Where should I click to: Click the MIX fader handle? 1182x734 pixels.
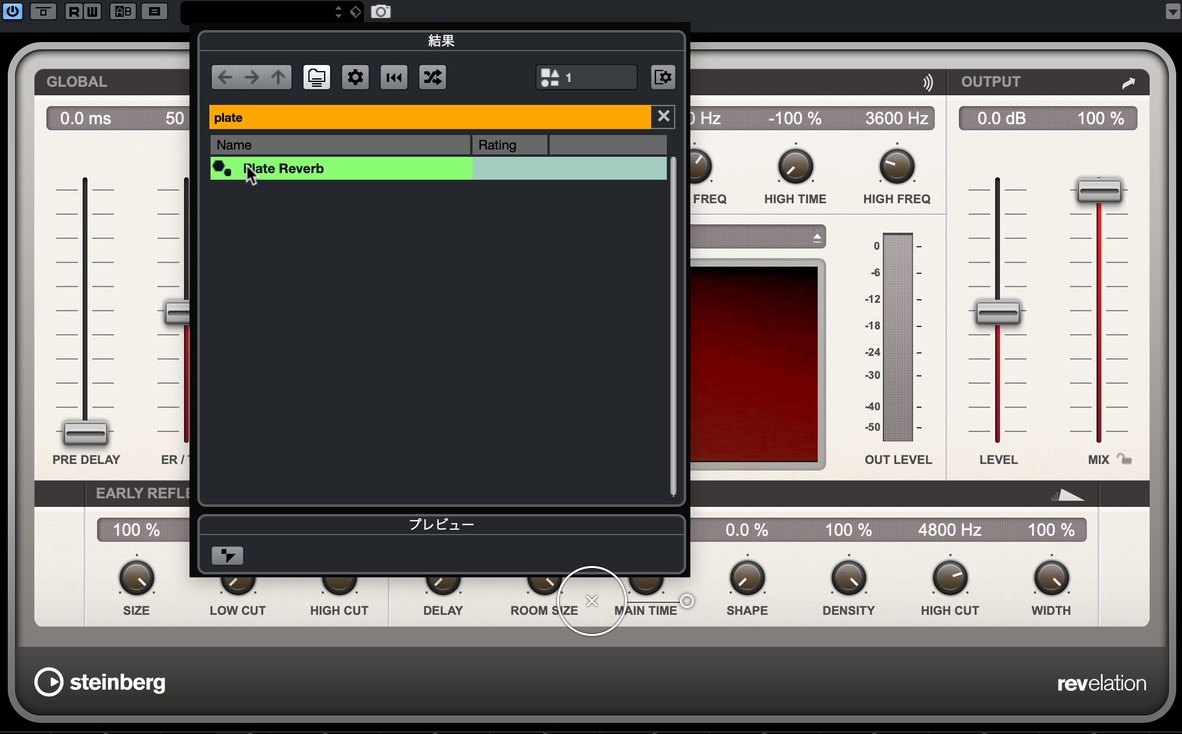pos(1099,190)
